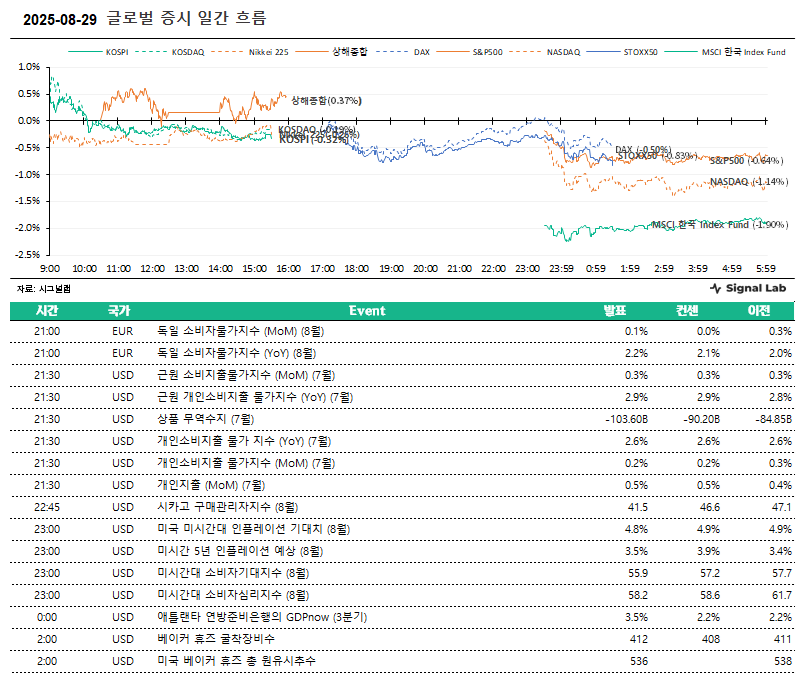This screenshot has width=806, height=687.
Task: Click the 미국 베이커 휴즈 총 원유시추수 event
Action: [x=236, y=661]
